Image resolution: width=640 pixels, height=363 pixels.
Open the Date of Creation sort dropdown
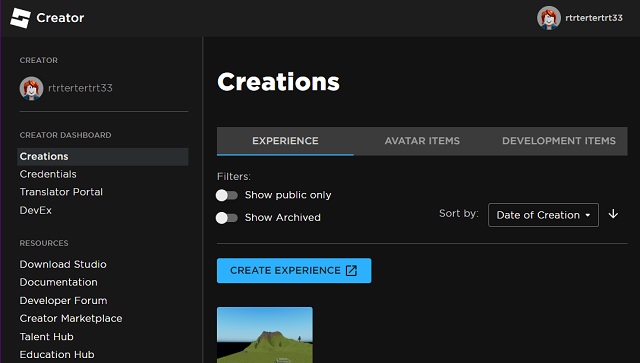pyautogui.click(x=543, y=215)
